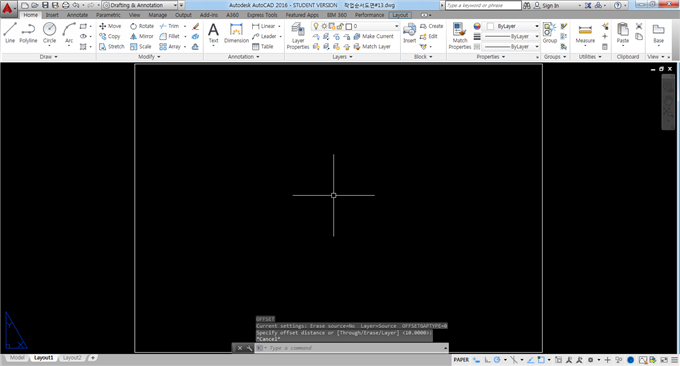Toggle ortho mode in status bar
This screenshot has width=680, height=366.
487,360
